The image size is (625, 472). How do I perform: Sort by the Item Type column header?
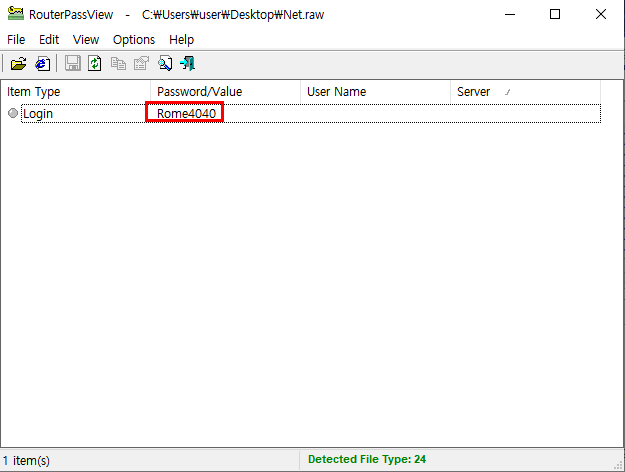tap(75, 92)
